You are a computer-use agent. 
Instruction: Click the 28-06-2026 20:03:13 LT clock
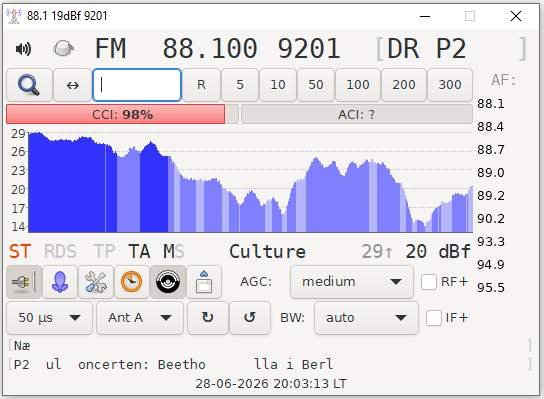coord(271,384)
